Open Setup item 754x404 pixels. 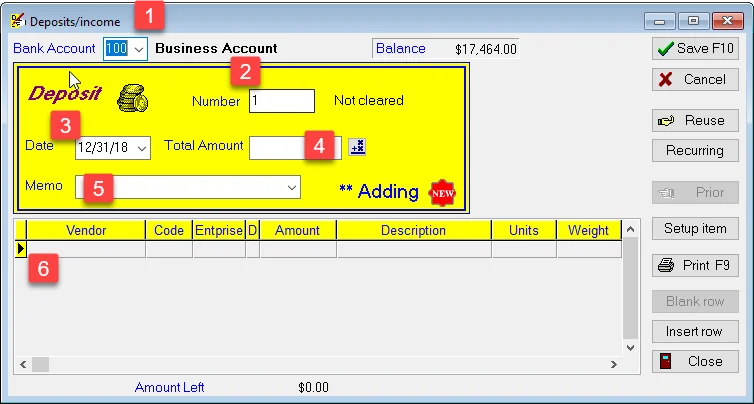click(695, 228)
